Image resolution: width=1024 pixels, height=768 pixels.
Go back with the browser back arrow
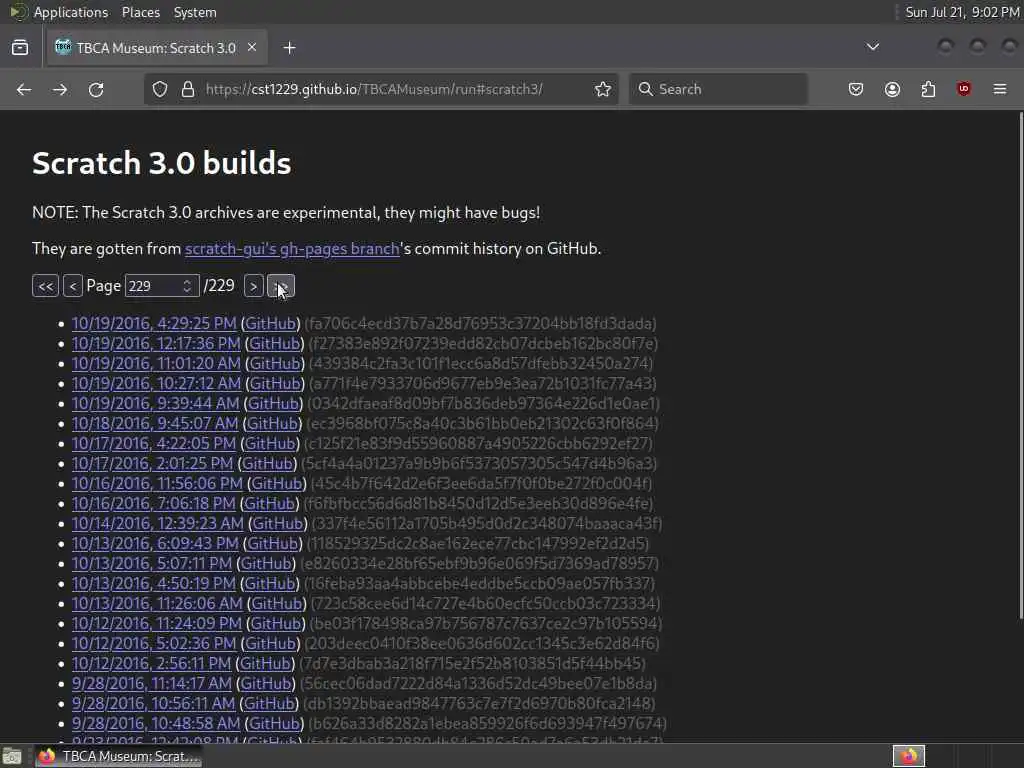[x=24, y=89]
